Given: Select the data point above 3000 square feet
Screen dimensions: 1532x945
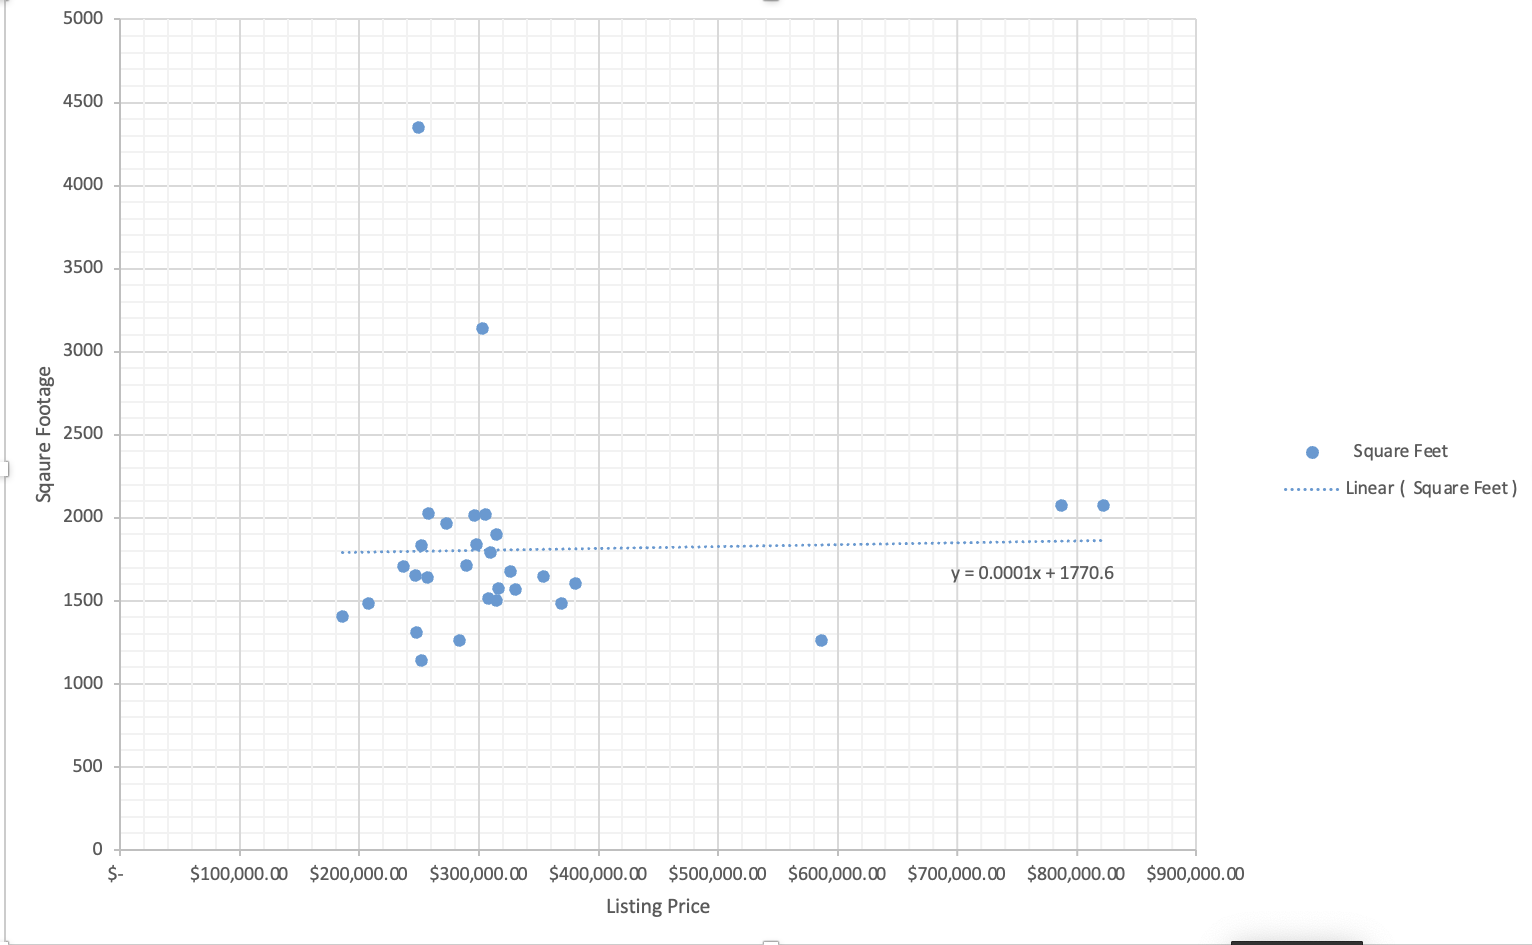Looking at the screenshot, I should [483, 327].
